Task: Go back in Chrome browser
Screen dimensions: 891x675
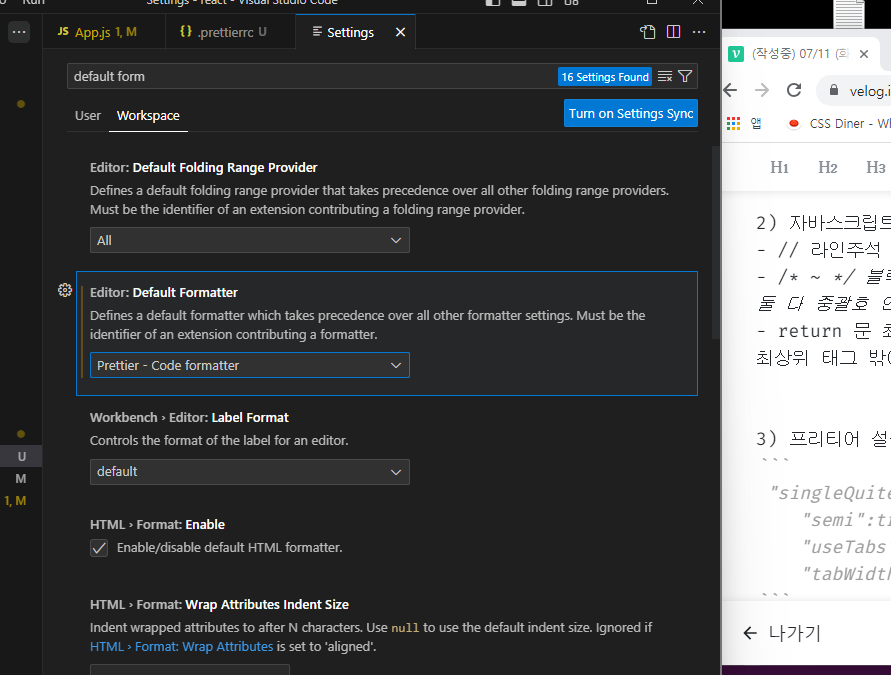Action: click(731, 90)
